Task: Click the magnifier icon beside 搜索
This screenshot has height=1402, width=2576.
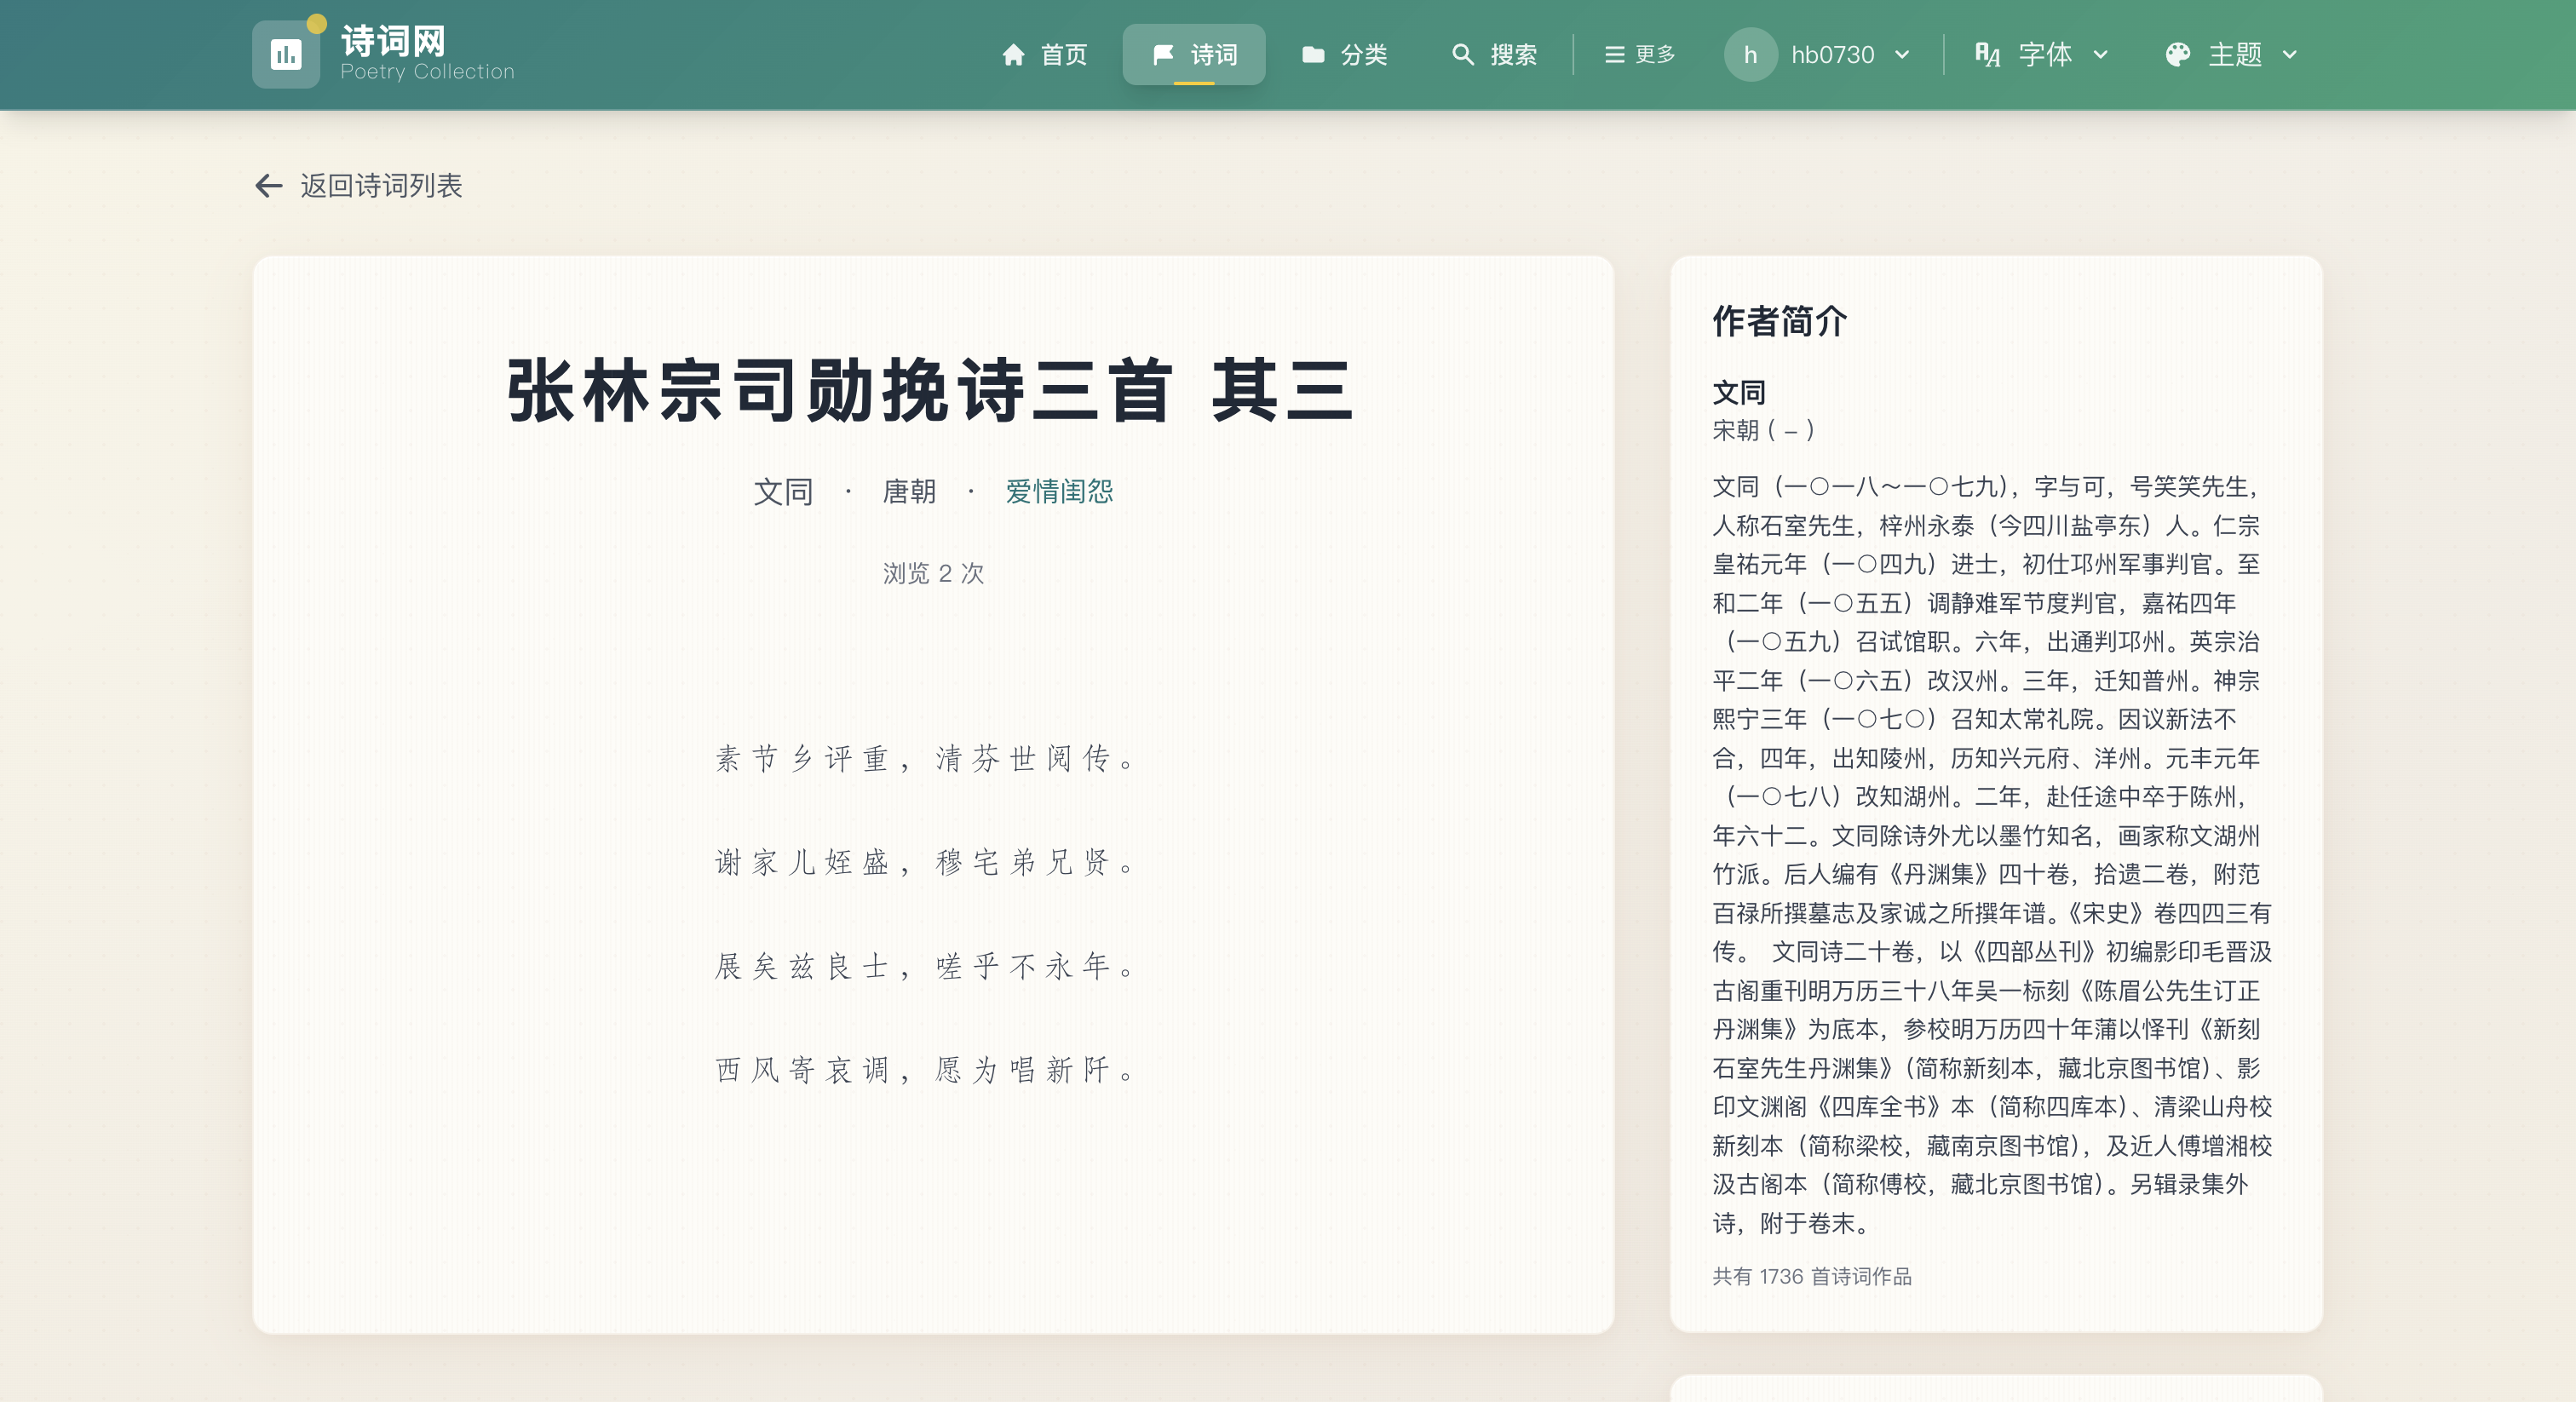Action: [x=1462, y=54]
